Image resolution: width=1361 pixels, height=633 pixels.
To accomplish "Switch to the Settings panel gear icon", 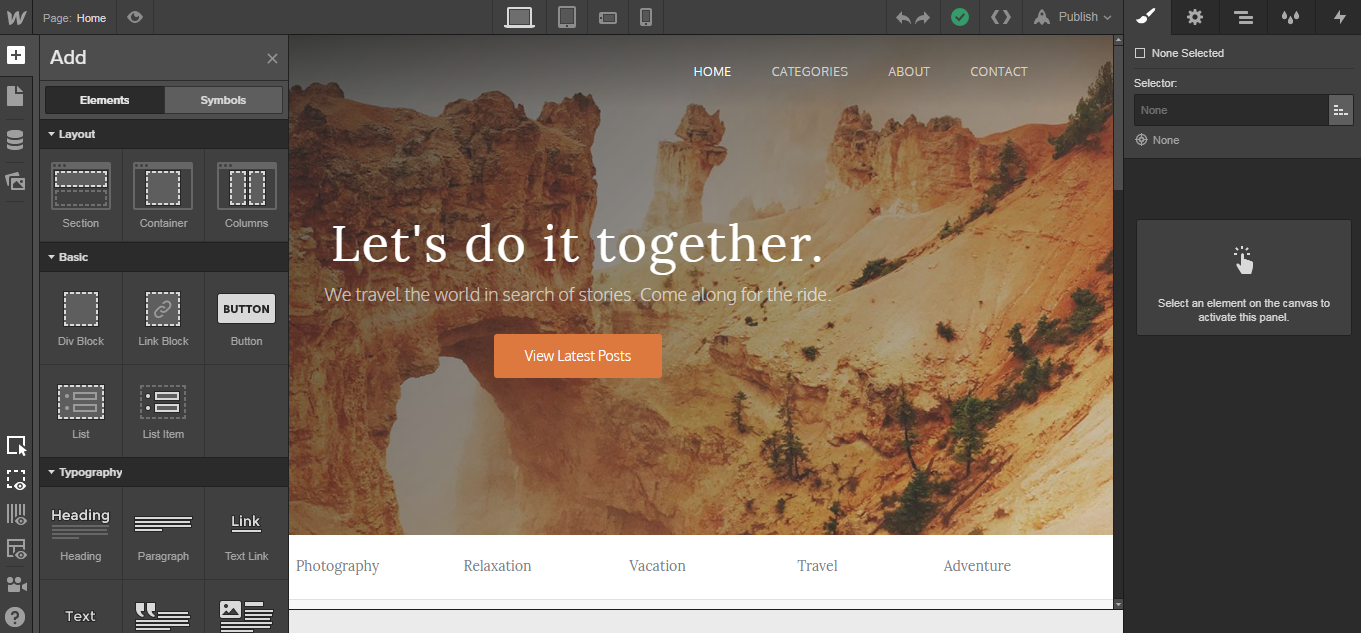I will click(1194, 17).
